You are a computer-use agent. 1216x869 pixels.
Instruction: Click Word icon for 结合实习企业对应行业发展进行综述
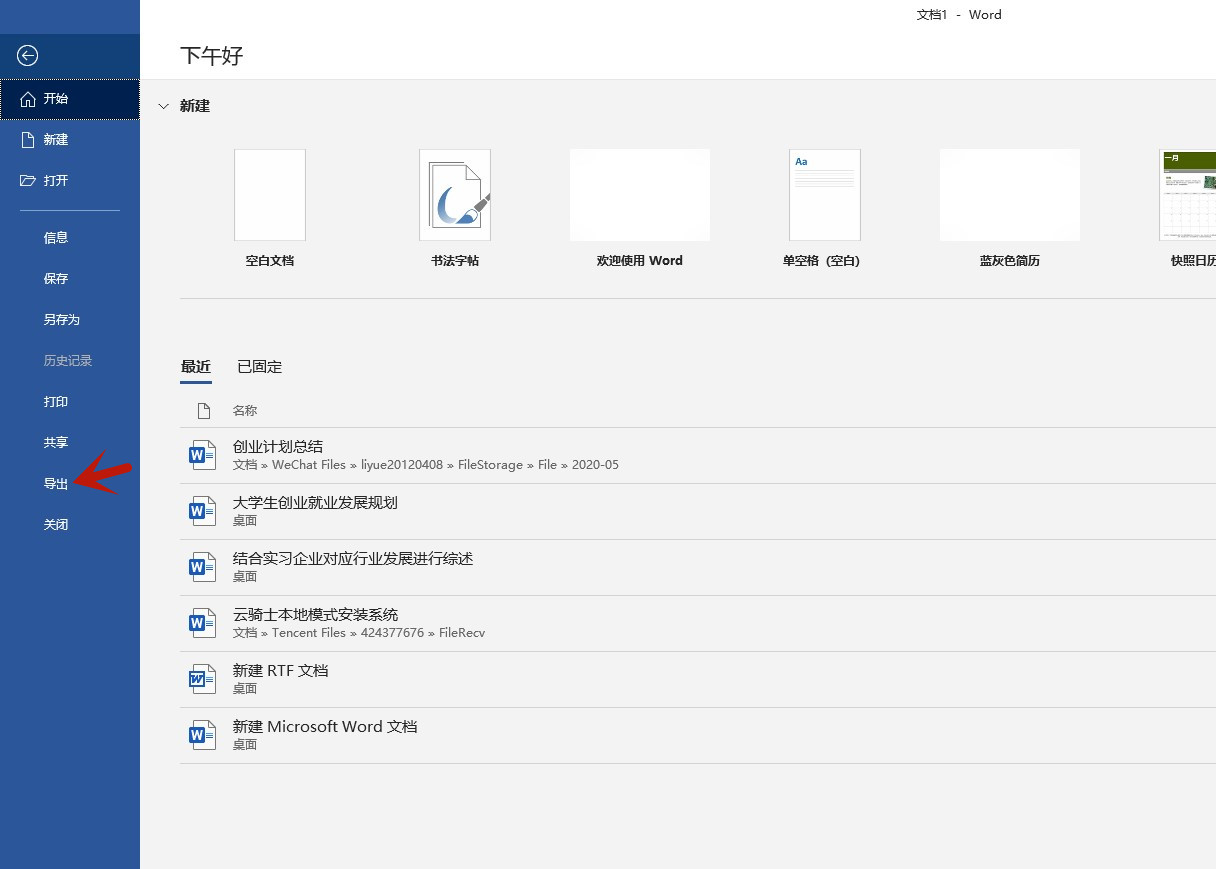click(x=202, y=568)
